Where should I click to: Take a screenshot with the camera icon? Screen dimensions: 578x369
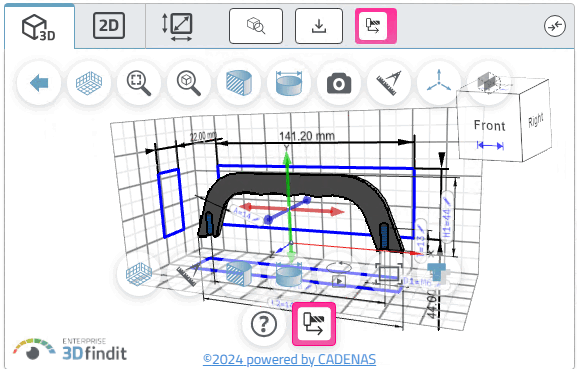tap(339, 83)
